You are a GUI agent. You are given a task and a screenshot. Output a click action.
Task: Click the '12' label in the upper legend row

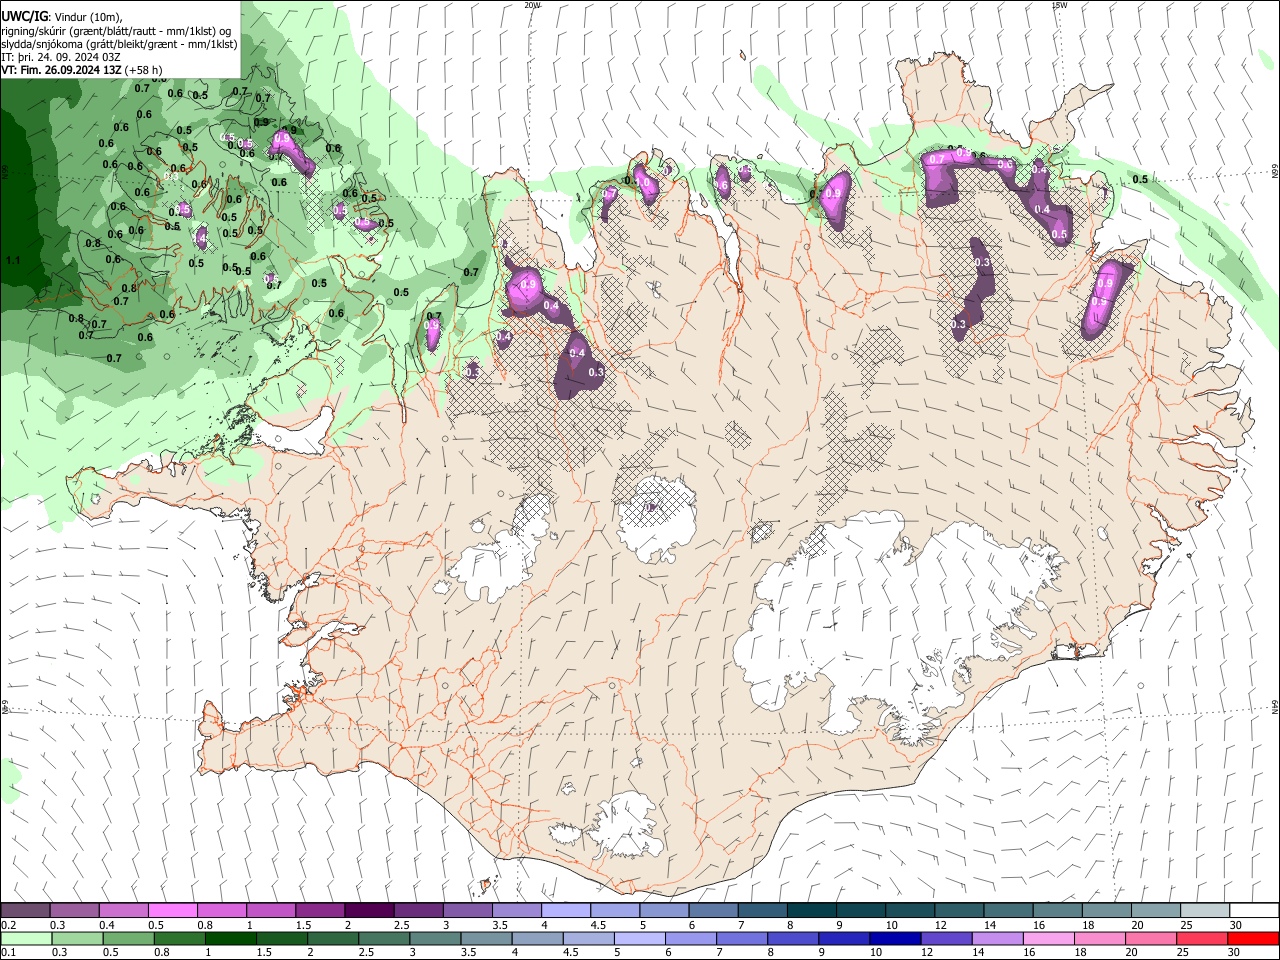(x=940, y=925)
